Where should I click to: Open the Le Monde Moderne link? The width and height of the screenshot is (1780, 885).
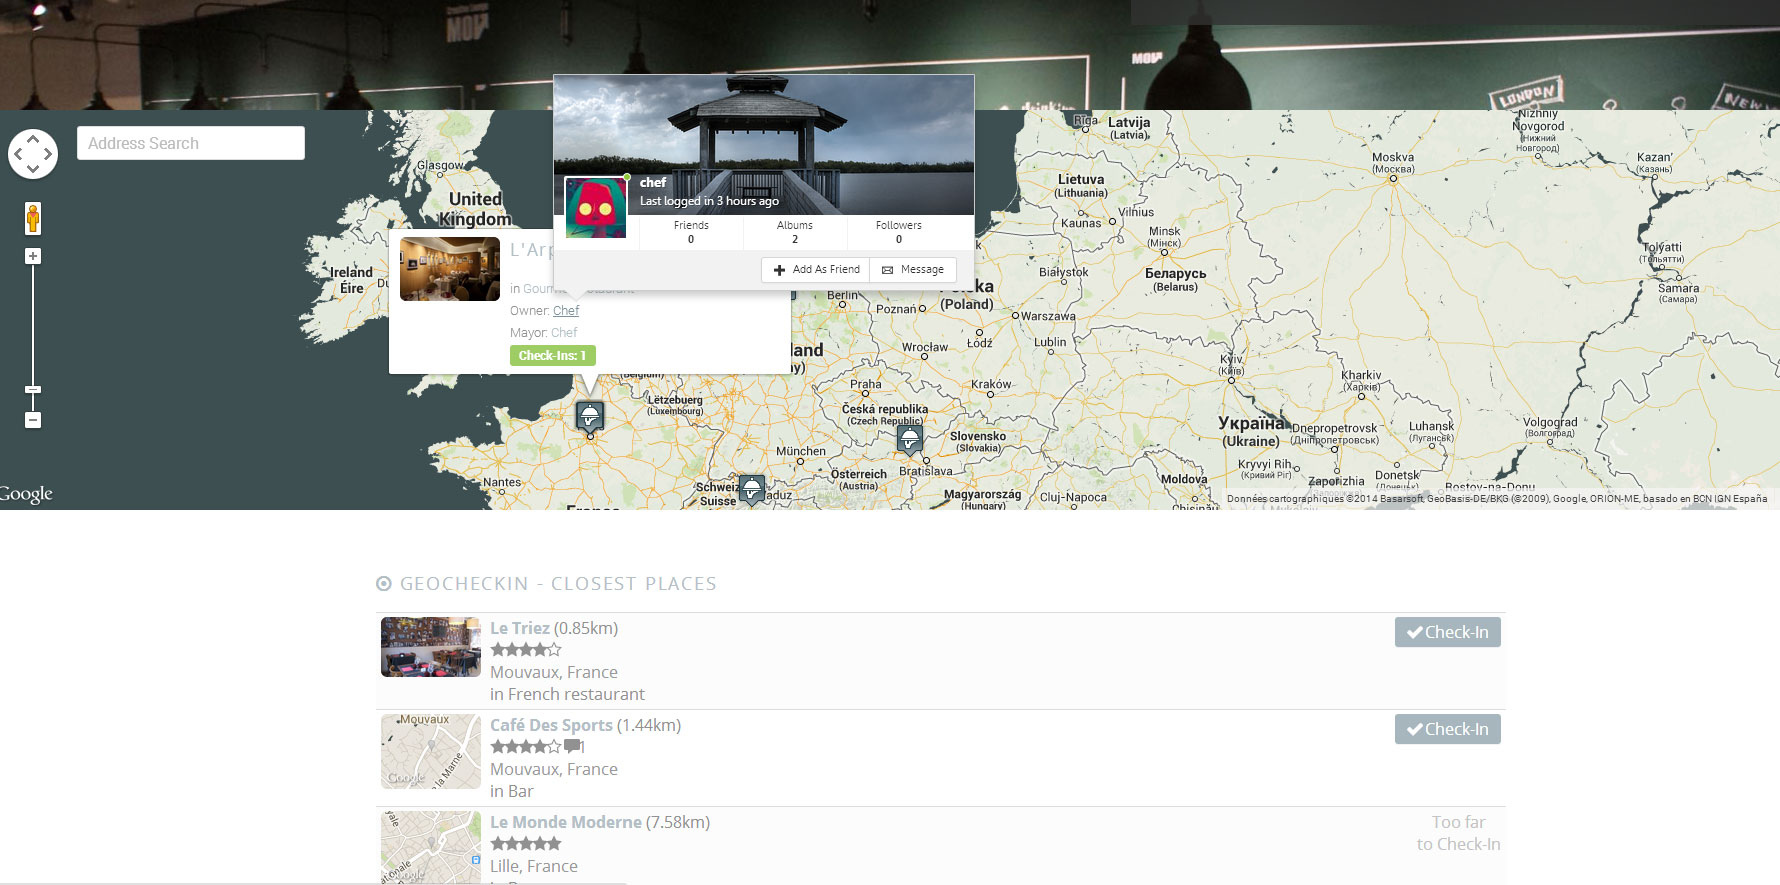(566, 822)
